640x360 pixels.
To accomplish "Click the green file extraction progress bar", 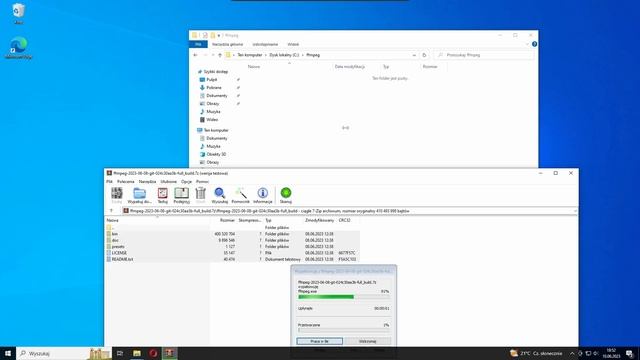I will point(343,297).
